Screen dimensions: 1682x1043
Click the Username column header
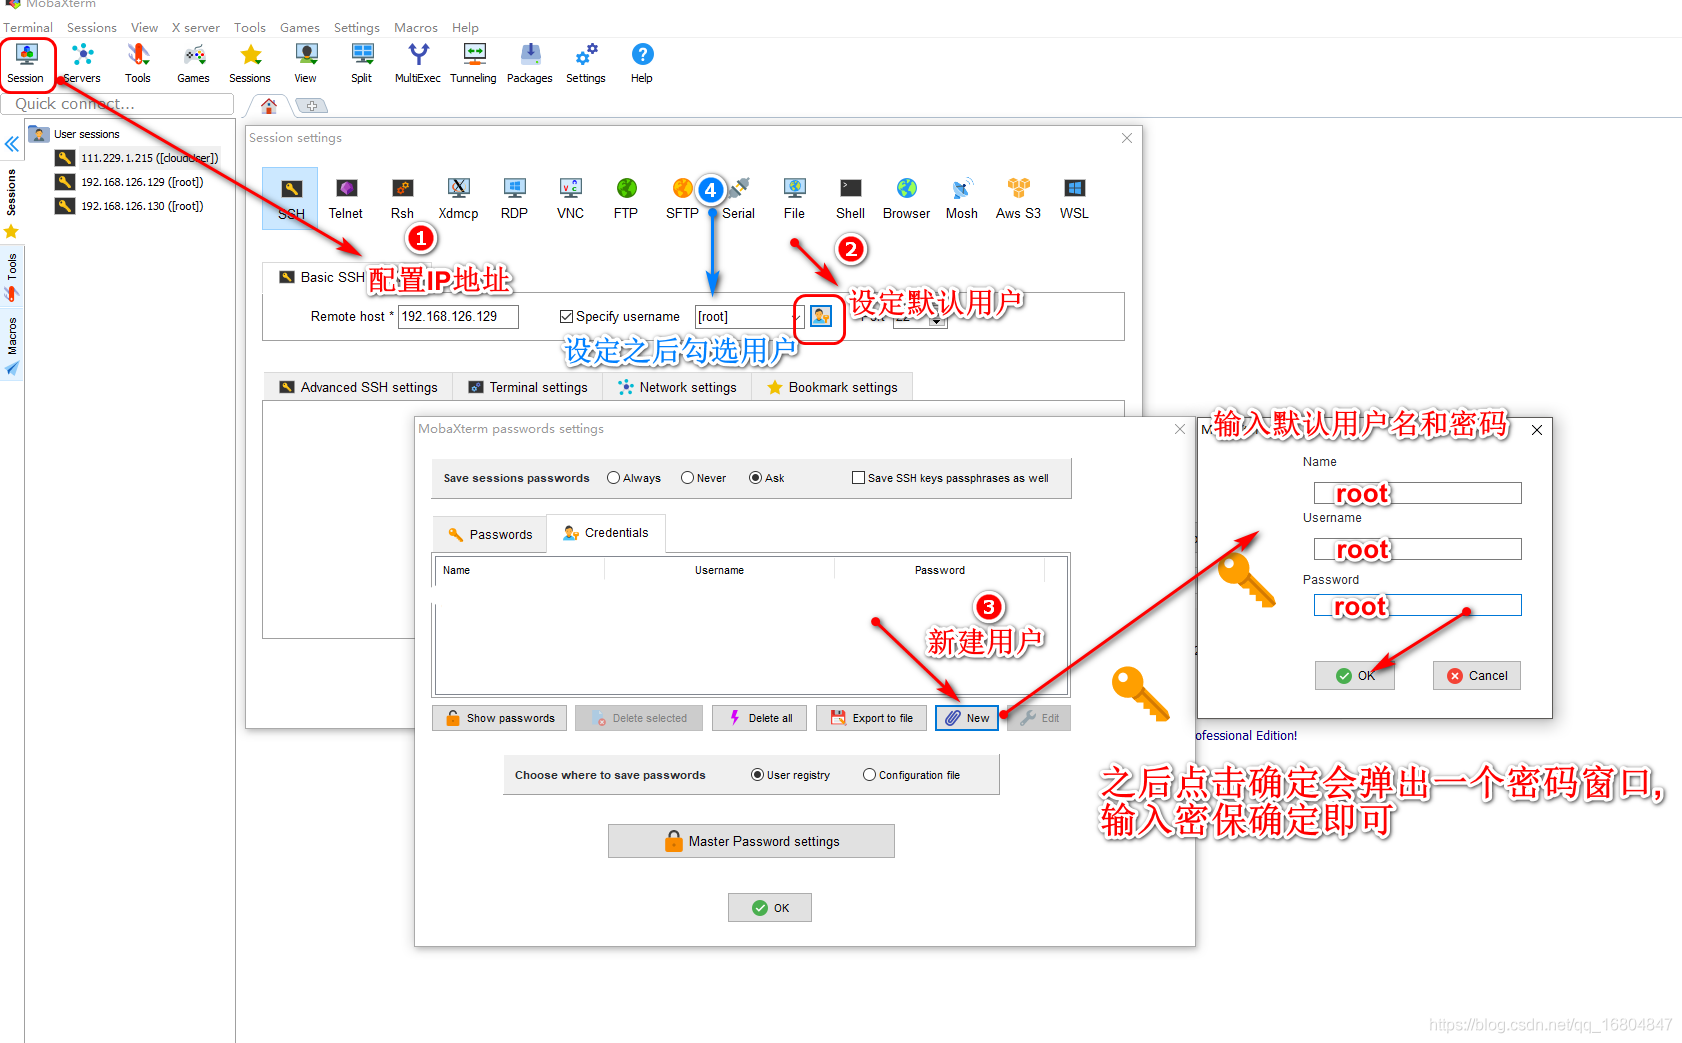[x=719, y=570]
